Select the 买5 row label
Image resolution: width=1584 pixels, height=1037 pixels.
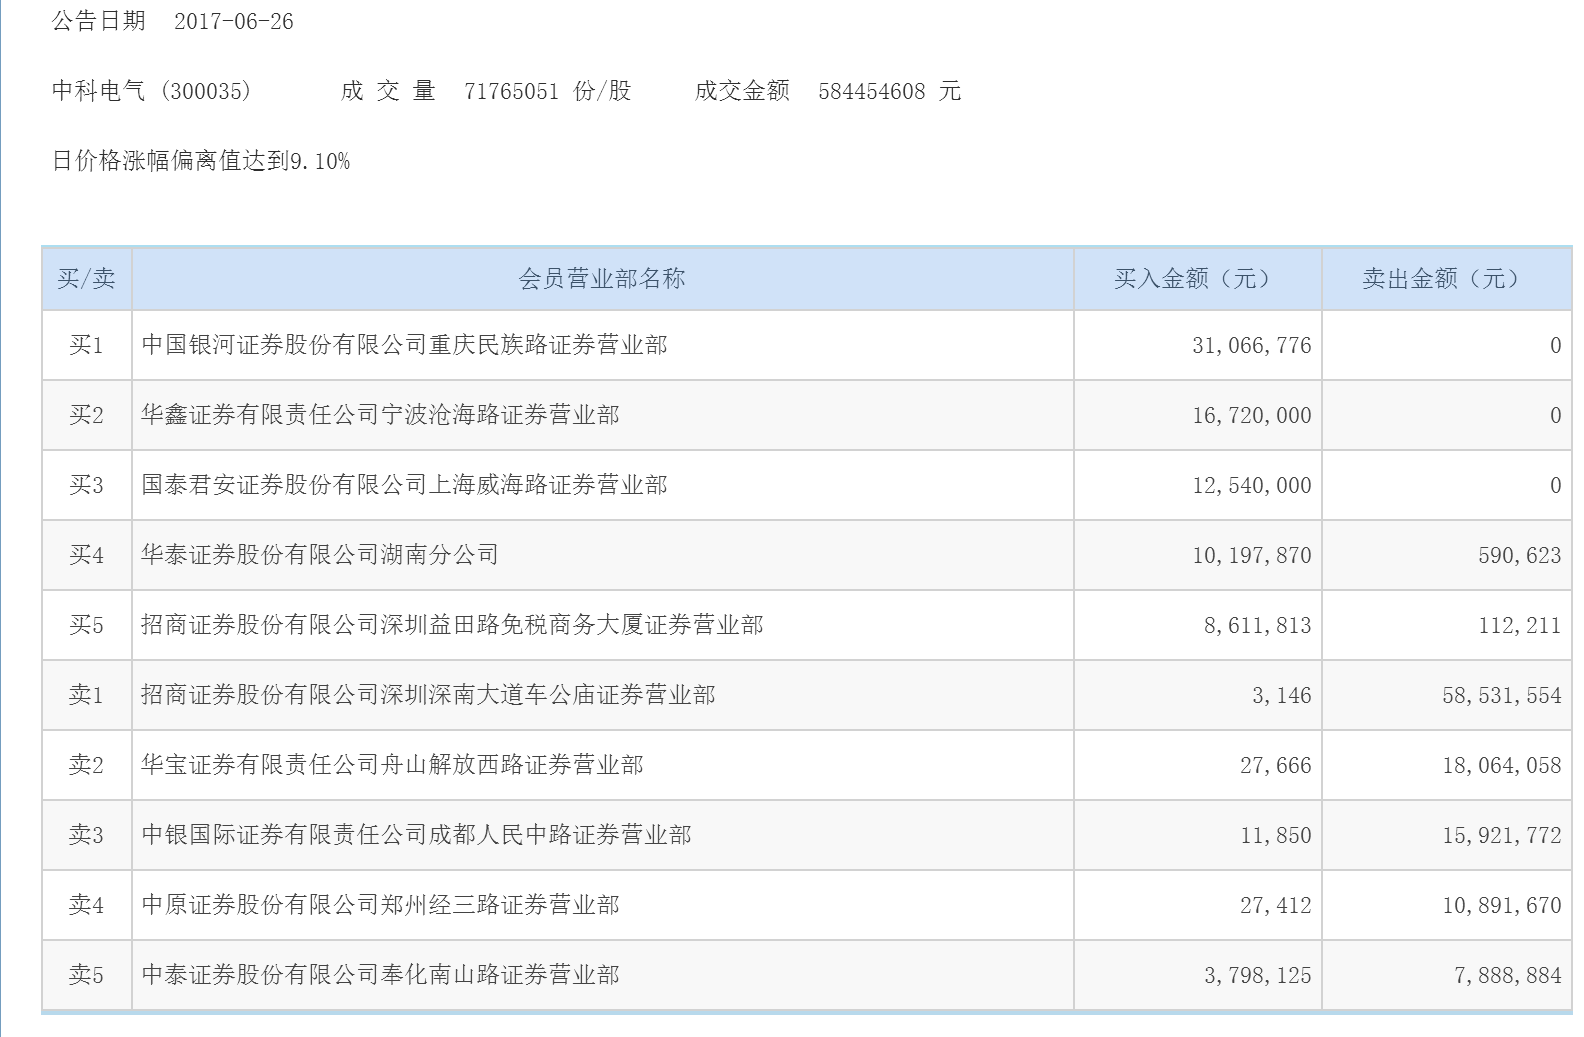[x=86, y=625]
